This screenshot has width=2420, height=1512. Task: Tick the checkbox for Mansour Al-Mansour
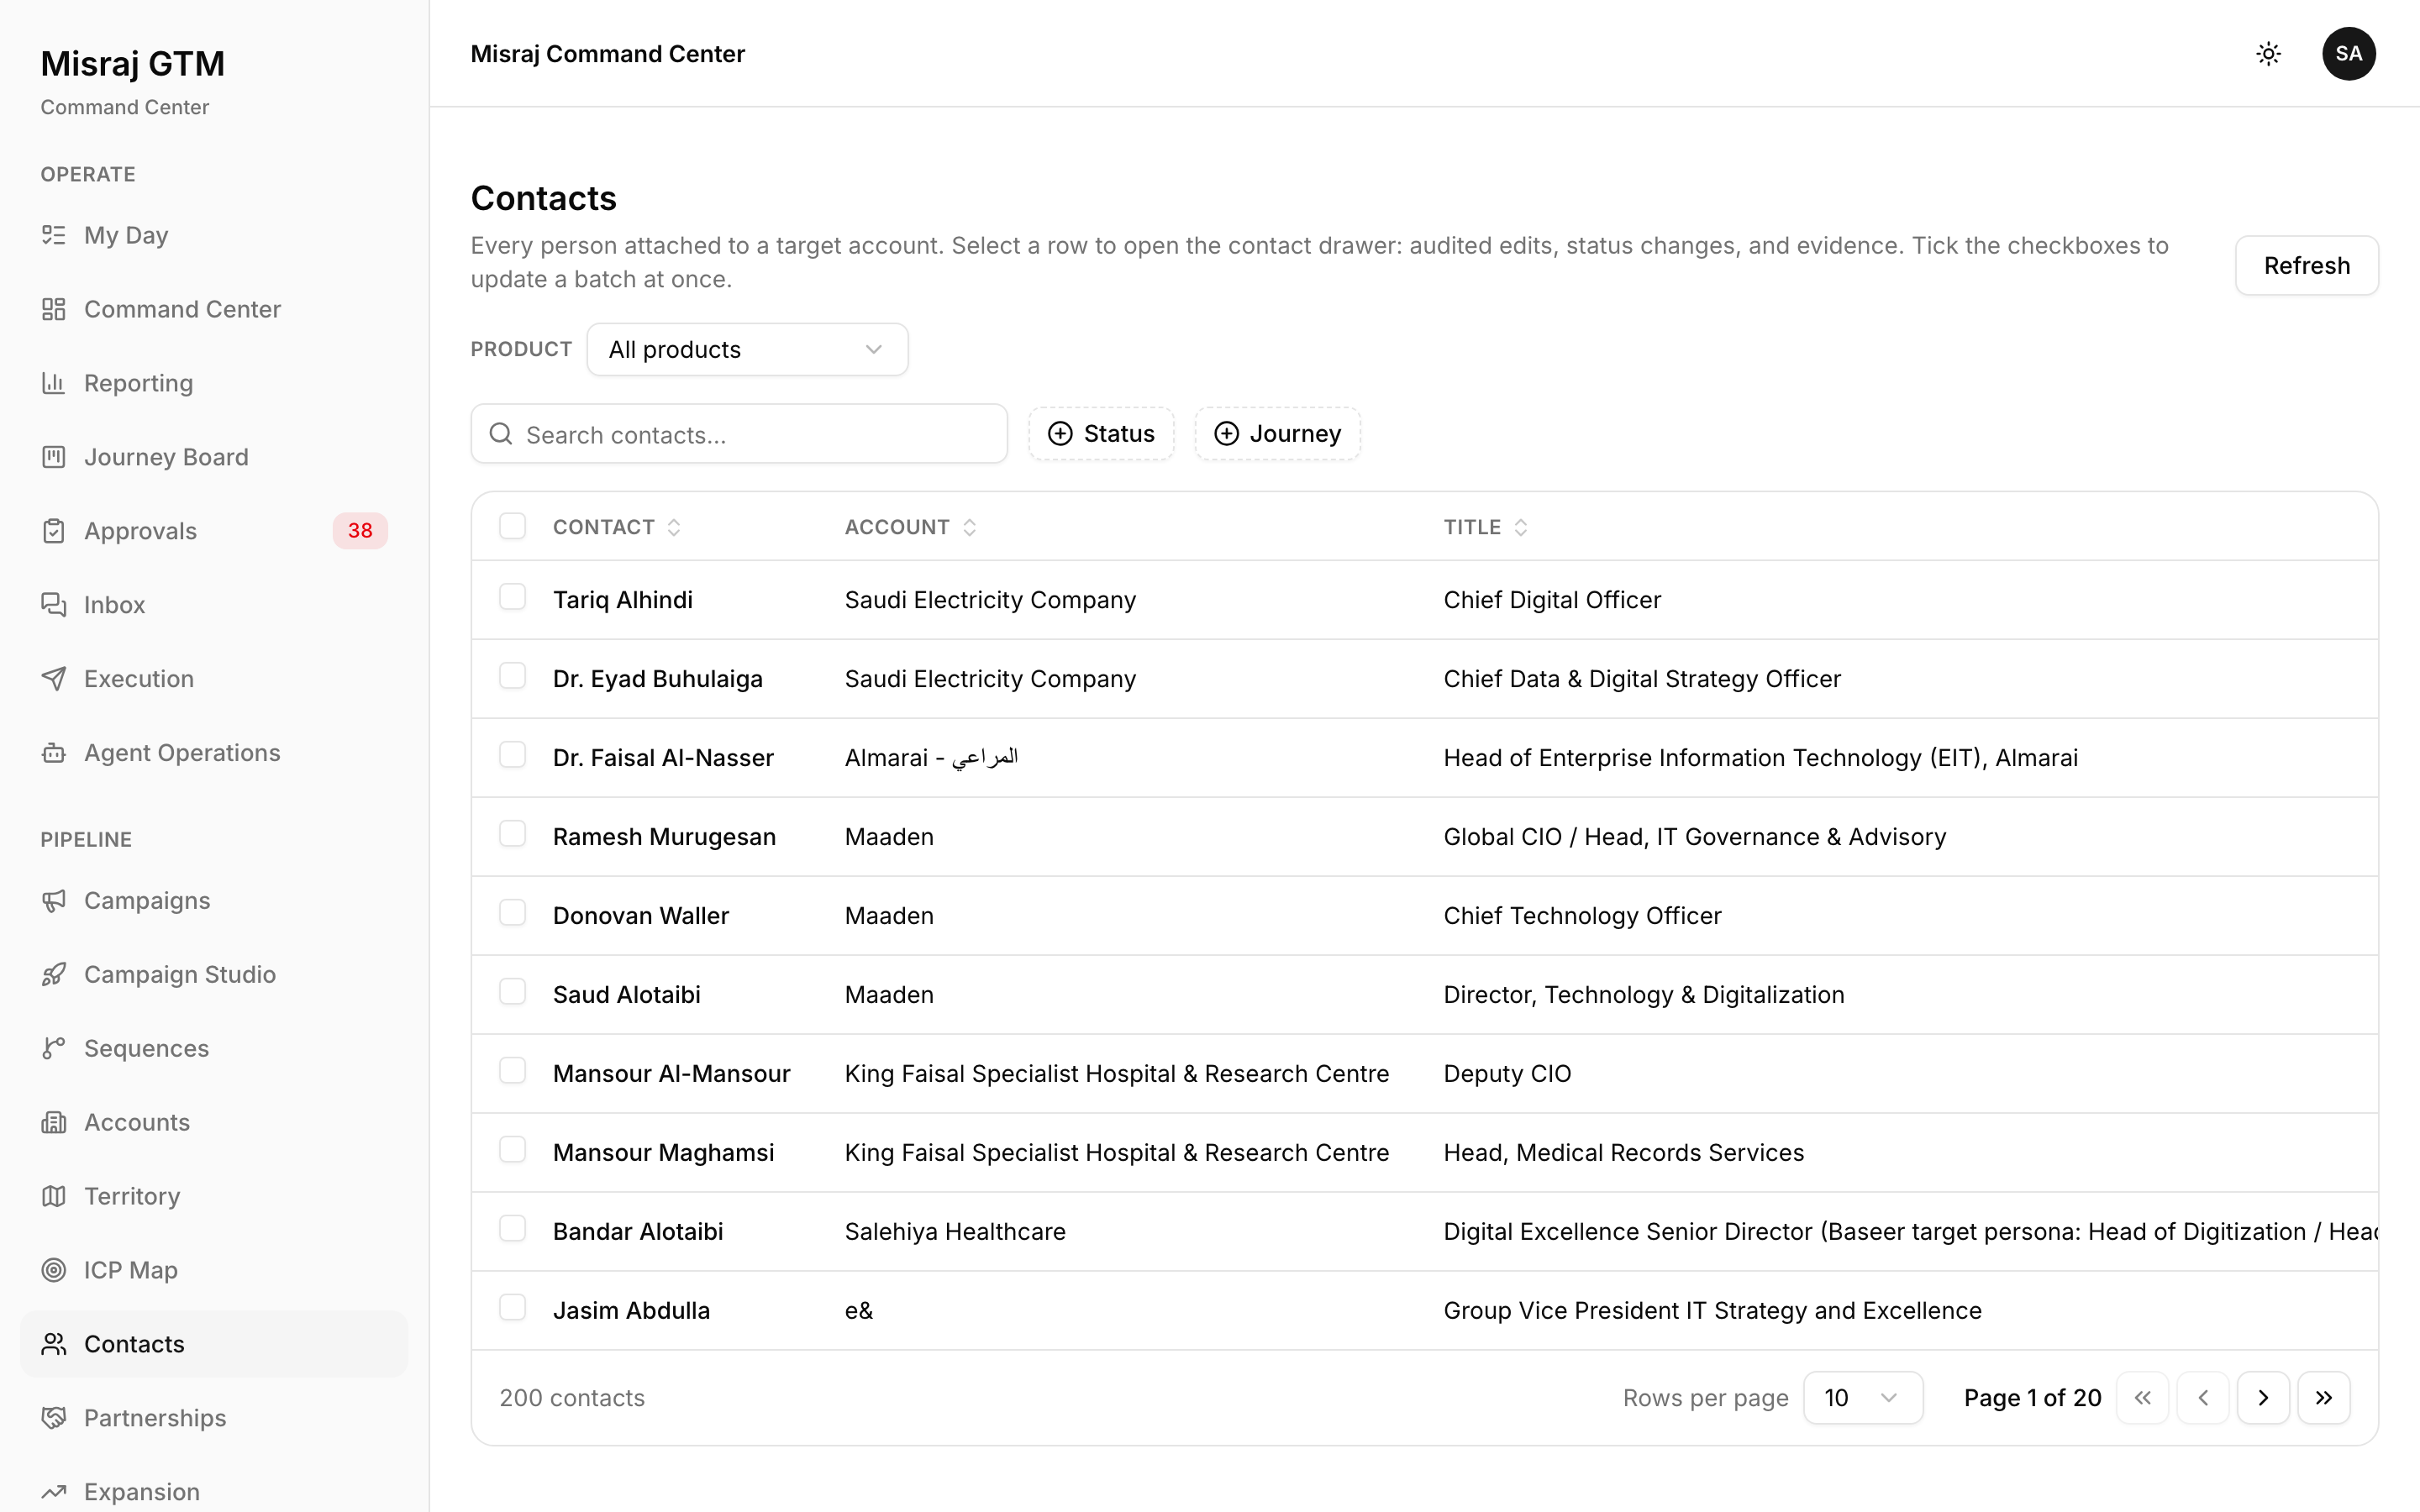coord(512,1071)
